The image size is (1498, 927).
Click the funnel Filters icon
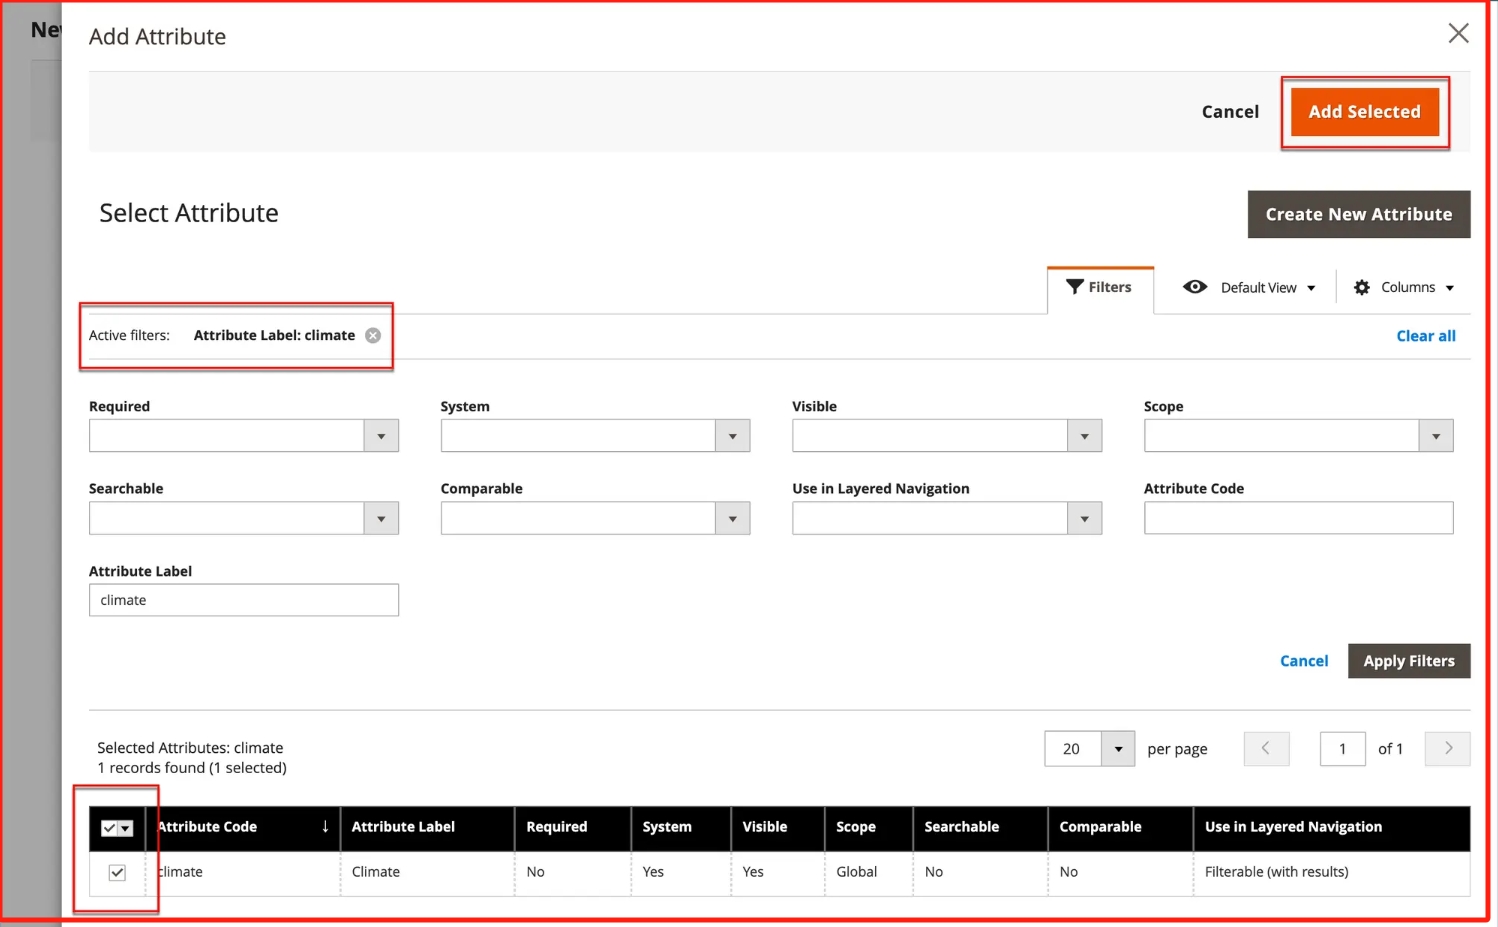pyautogui.click(x=1075, y=287)
